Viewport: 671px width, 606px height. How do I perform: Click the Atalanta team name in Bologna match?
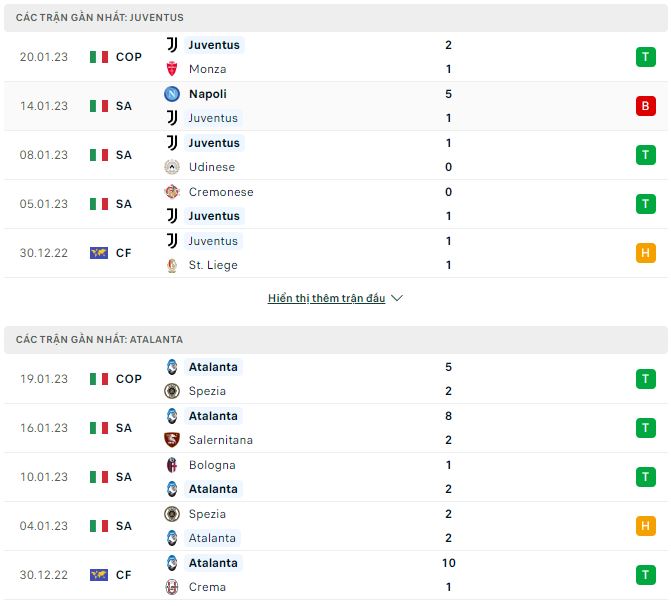pos(213,489)
